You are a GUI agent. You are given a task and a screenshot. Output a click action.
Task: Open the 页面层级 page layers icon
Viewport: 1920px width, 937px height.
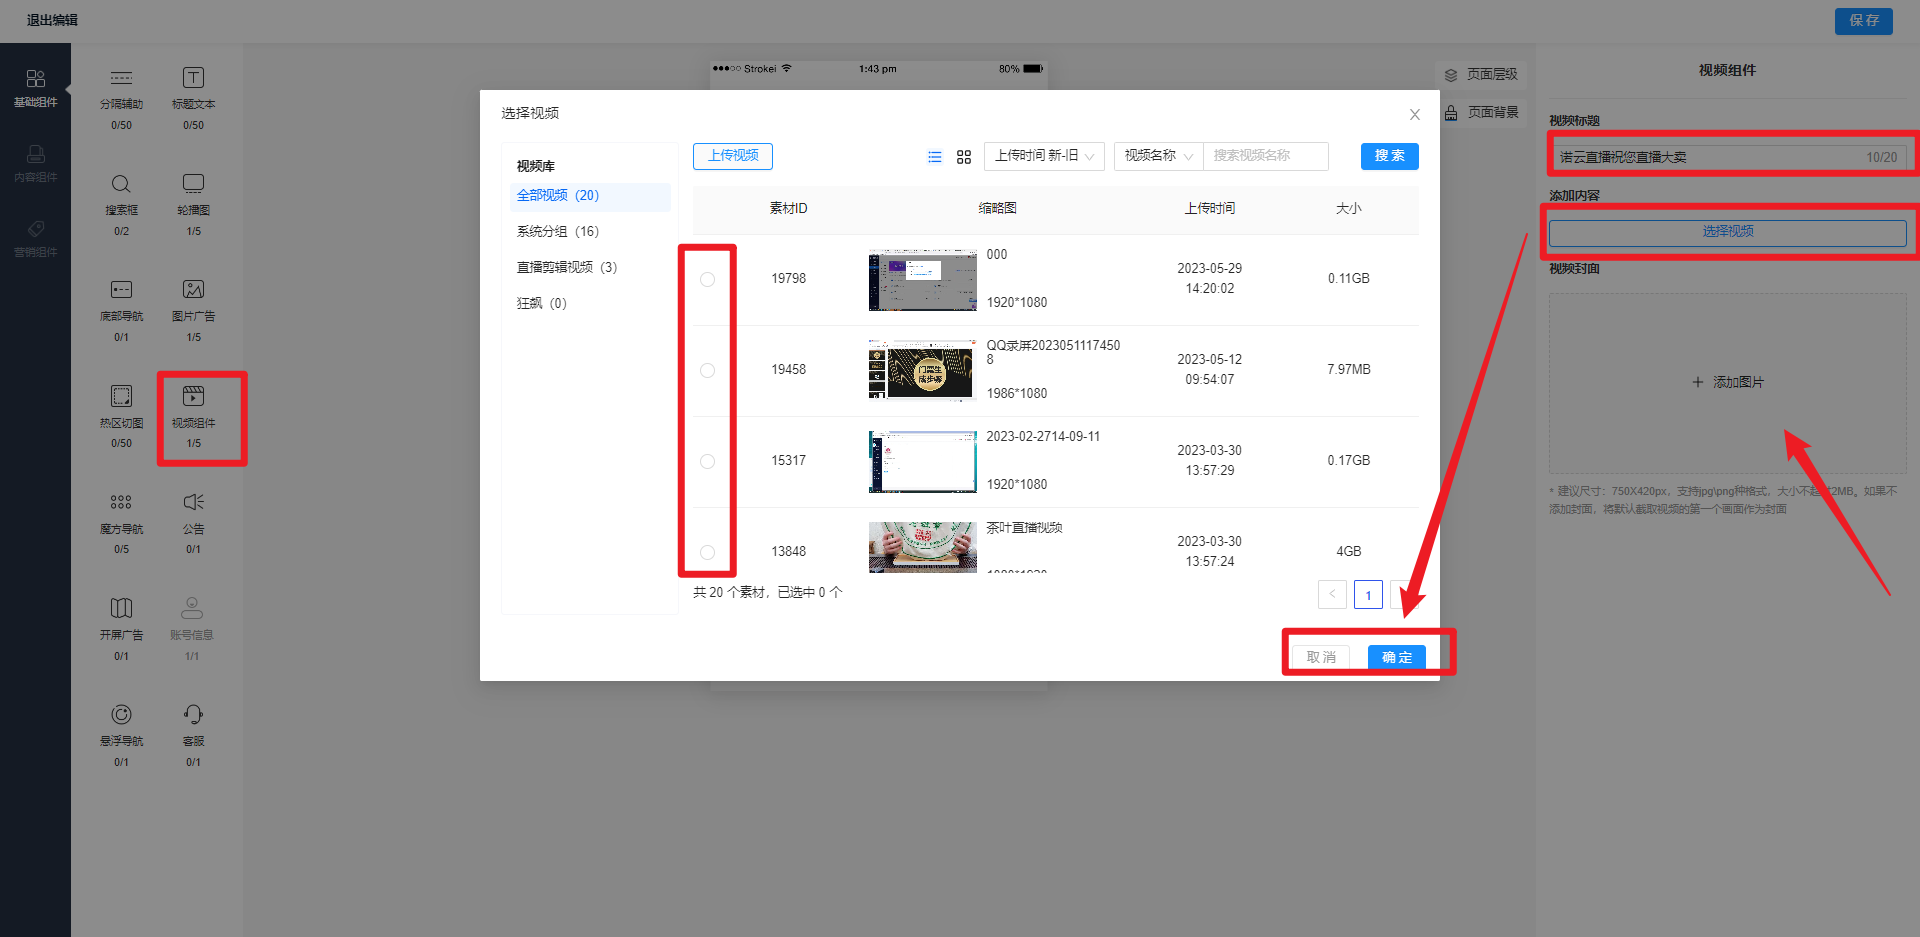(x=1451, y=75)
